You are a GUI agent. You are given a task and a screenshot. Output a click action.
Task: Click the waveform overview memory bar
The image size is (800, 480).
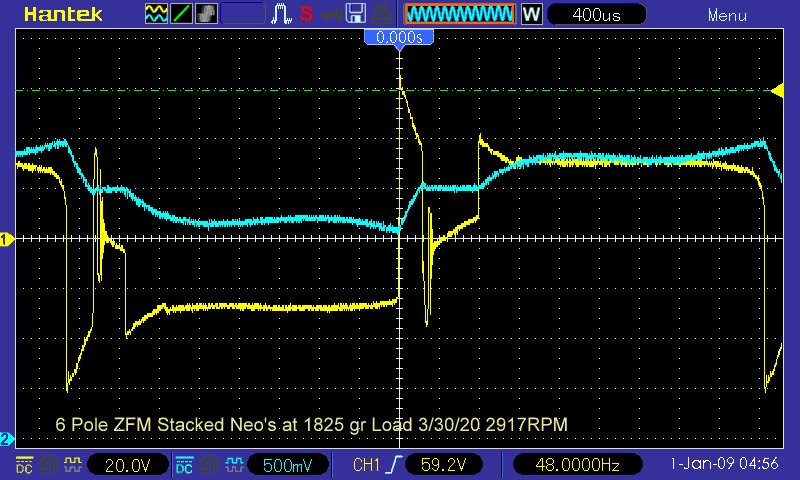click(459, 14)
